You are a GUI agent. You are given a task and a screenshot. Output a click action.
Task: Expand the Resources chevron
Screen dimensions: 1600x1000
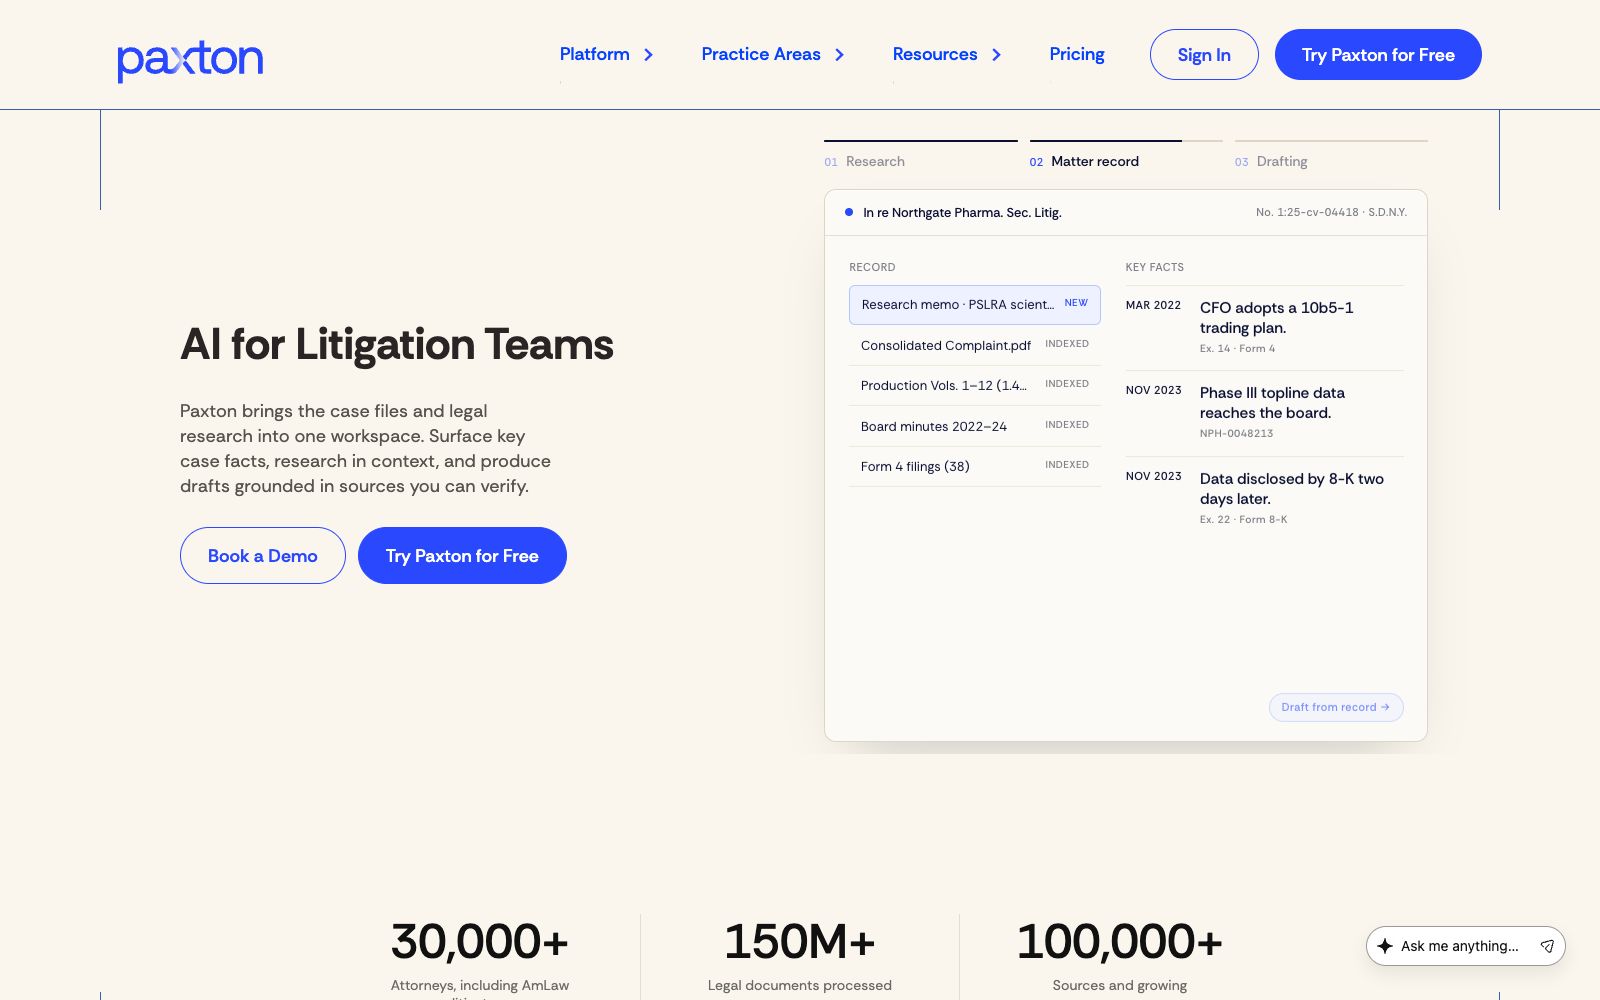(997, 55)
